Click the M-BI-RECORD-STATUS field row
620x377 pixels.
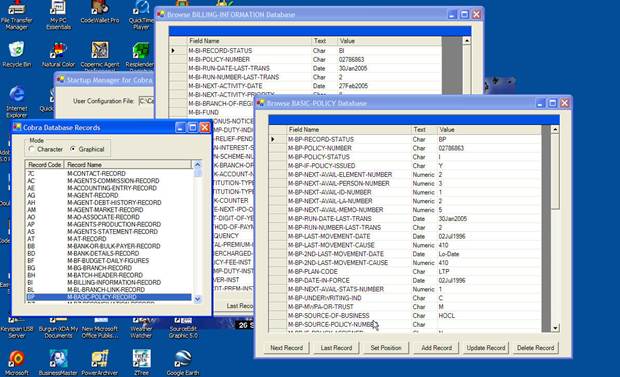[x=305, y=51]
